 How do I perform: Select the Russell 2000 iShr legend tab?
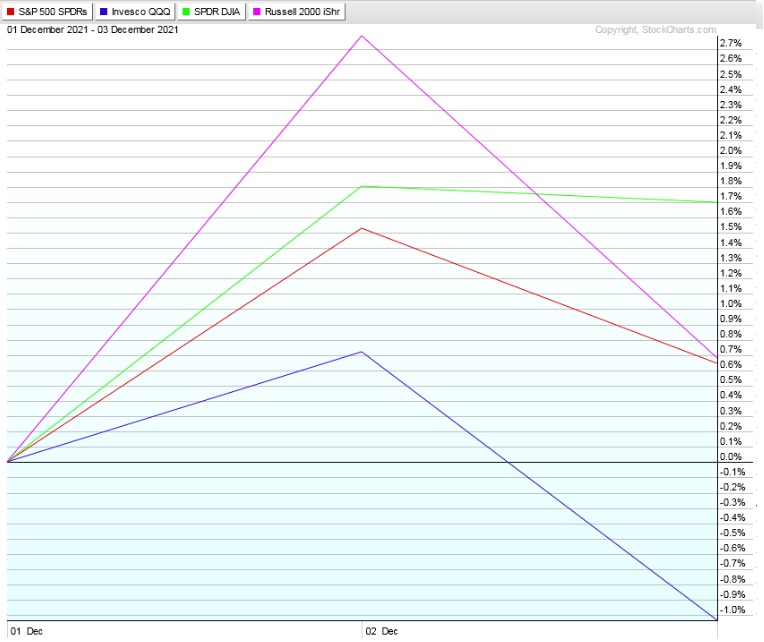click(x=297, y=12)
